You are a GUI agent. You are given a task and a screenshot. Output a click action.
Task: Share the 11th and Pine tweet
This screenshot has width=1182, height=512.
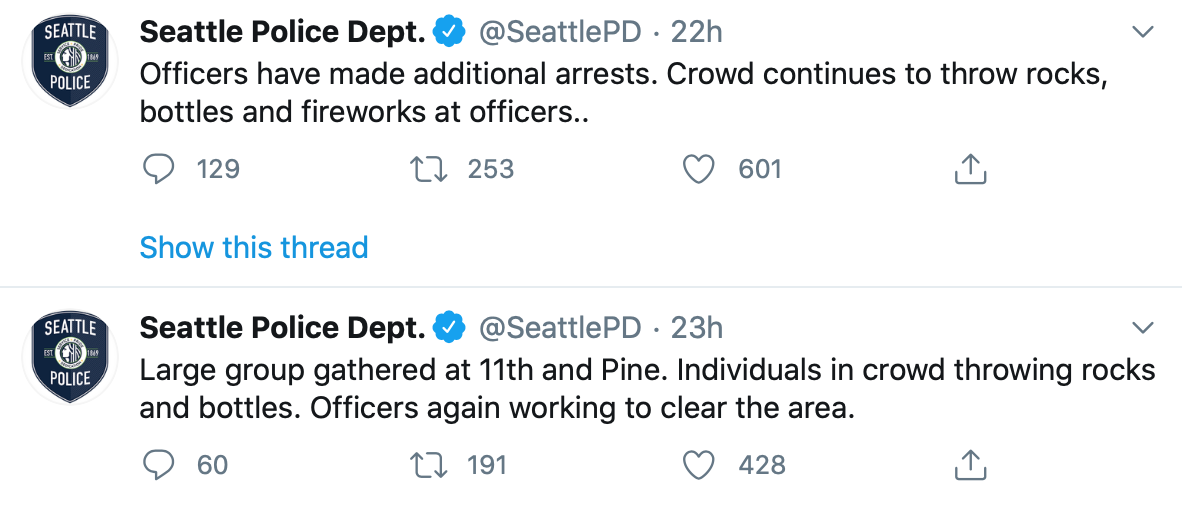970,465
